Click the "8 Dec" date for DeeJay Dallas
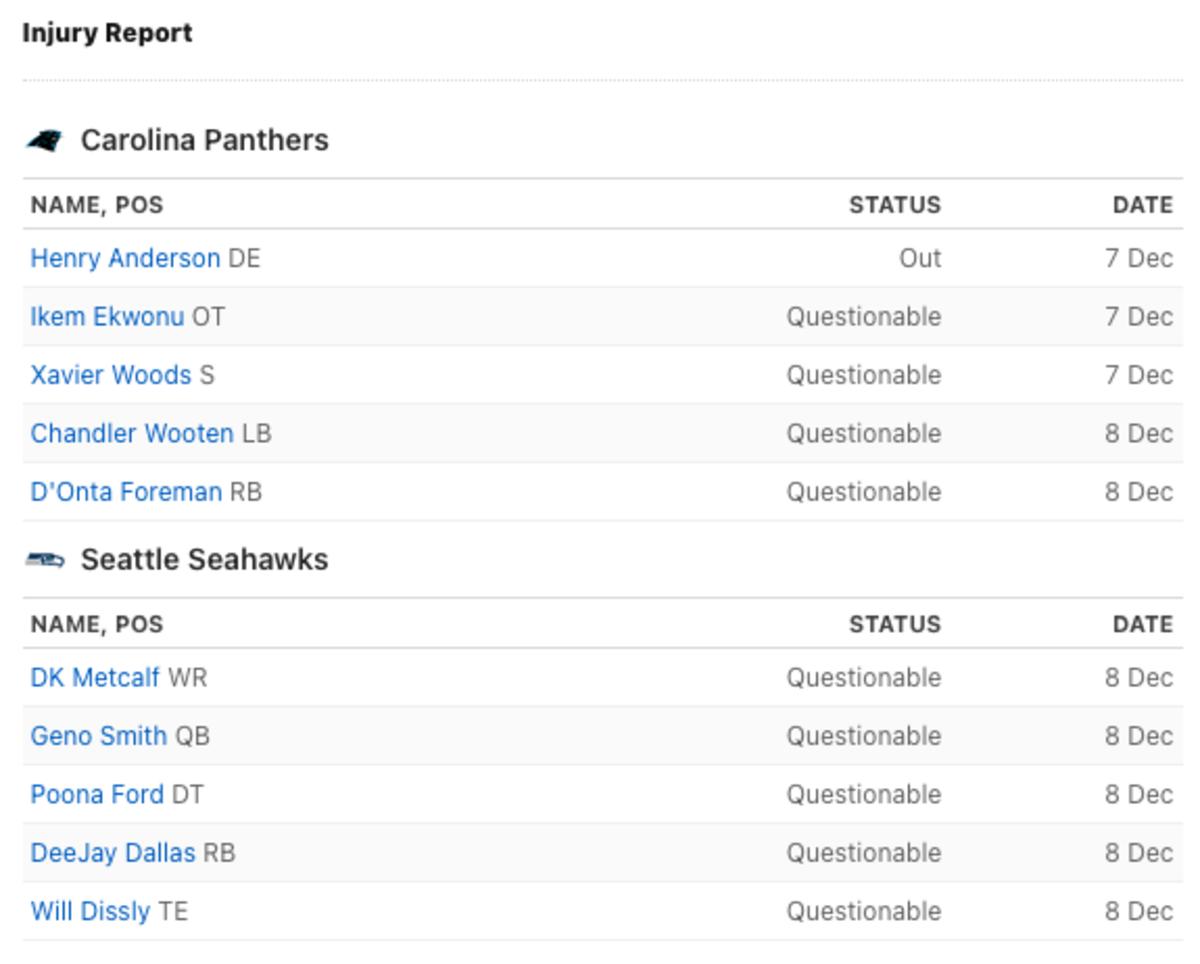 pyautogui.click(x=1138, y=853)
